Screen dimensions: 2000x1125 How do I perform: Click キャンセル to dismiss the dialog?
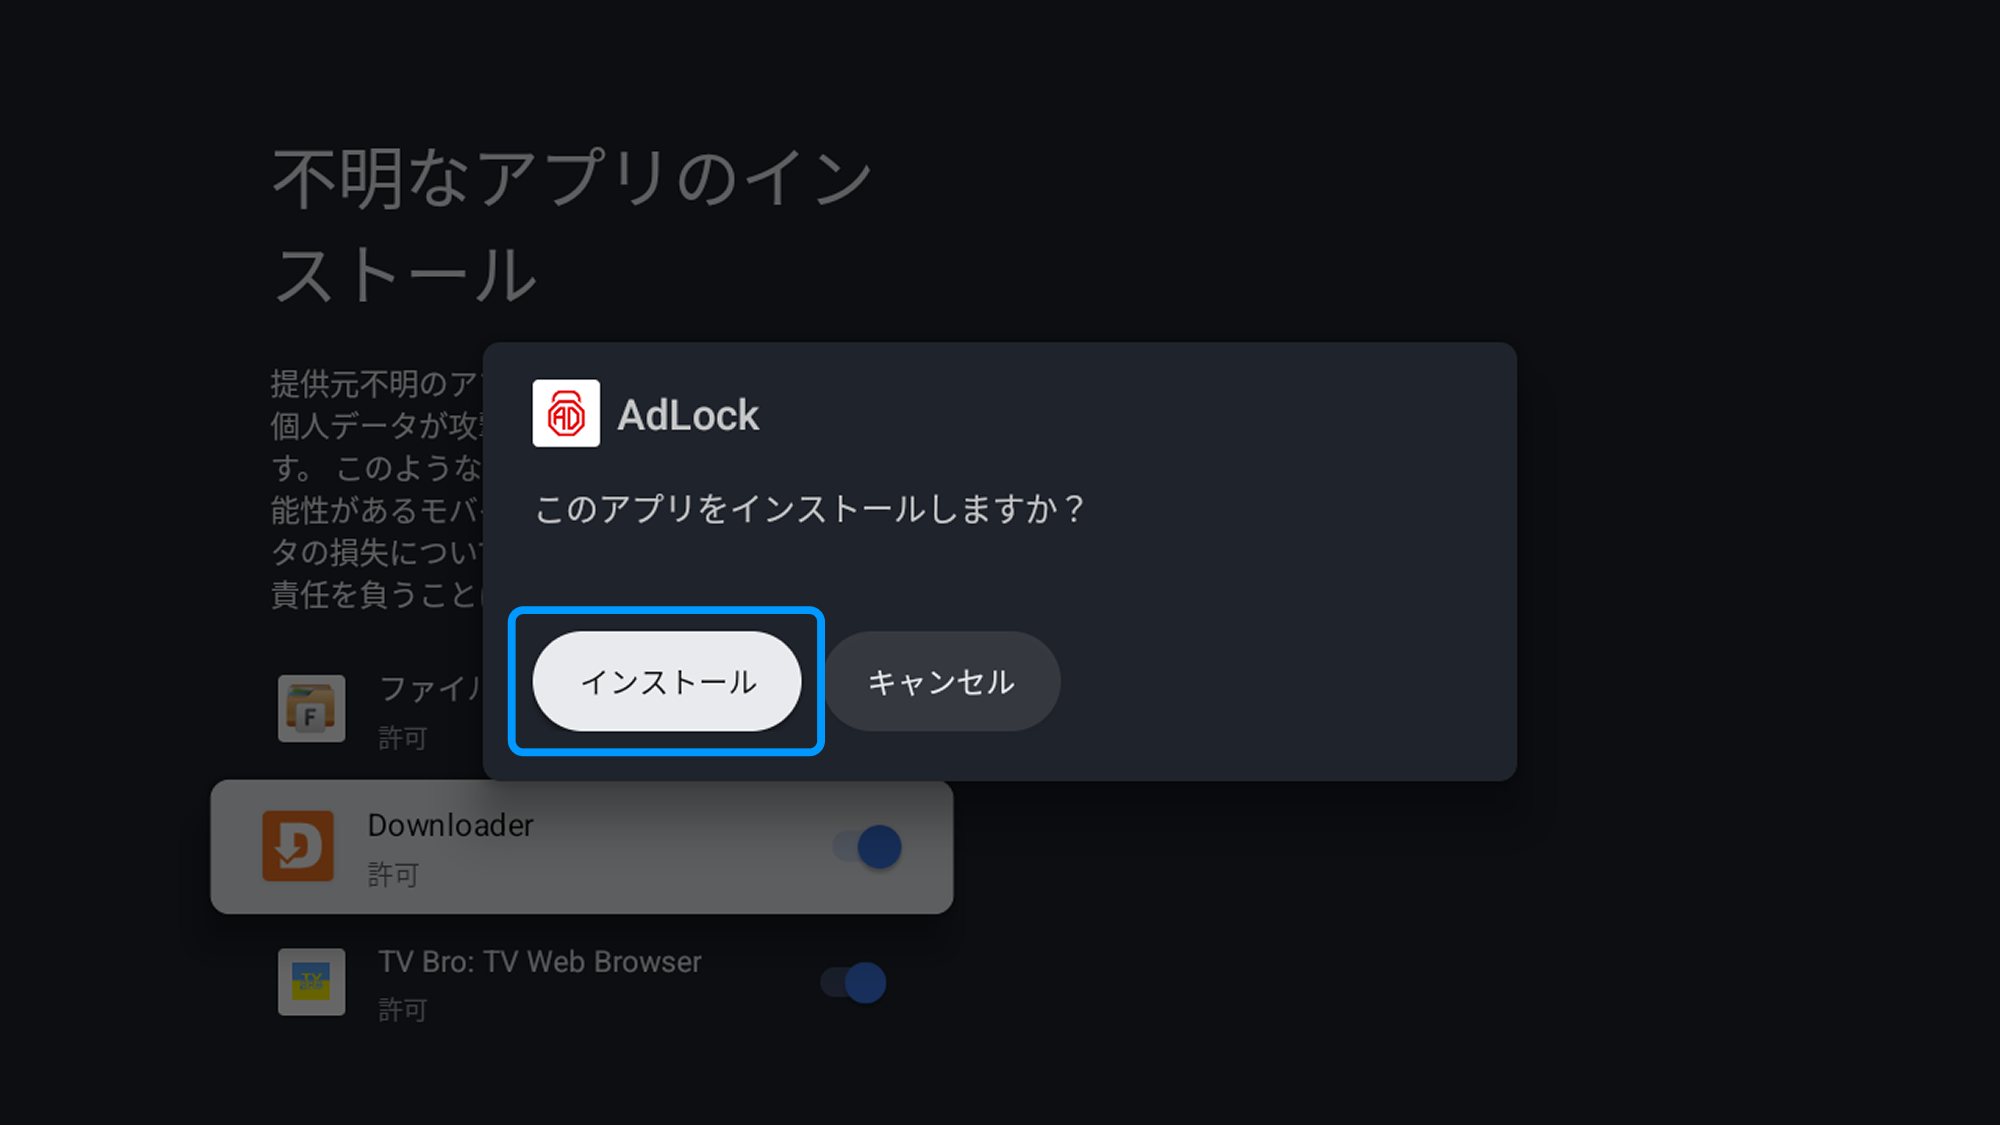click(x=941, y=681)
